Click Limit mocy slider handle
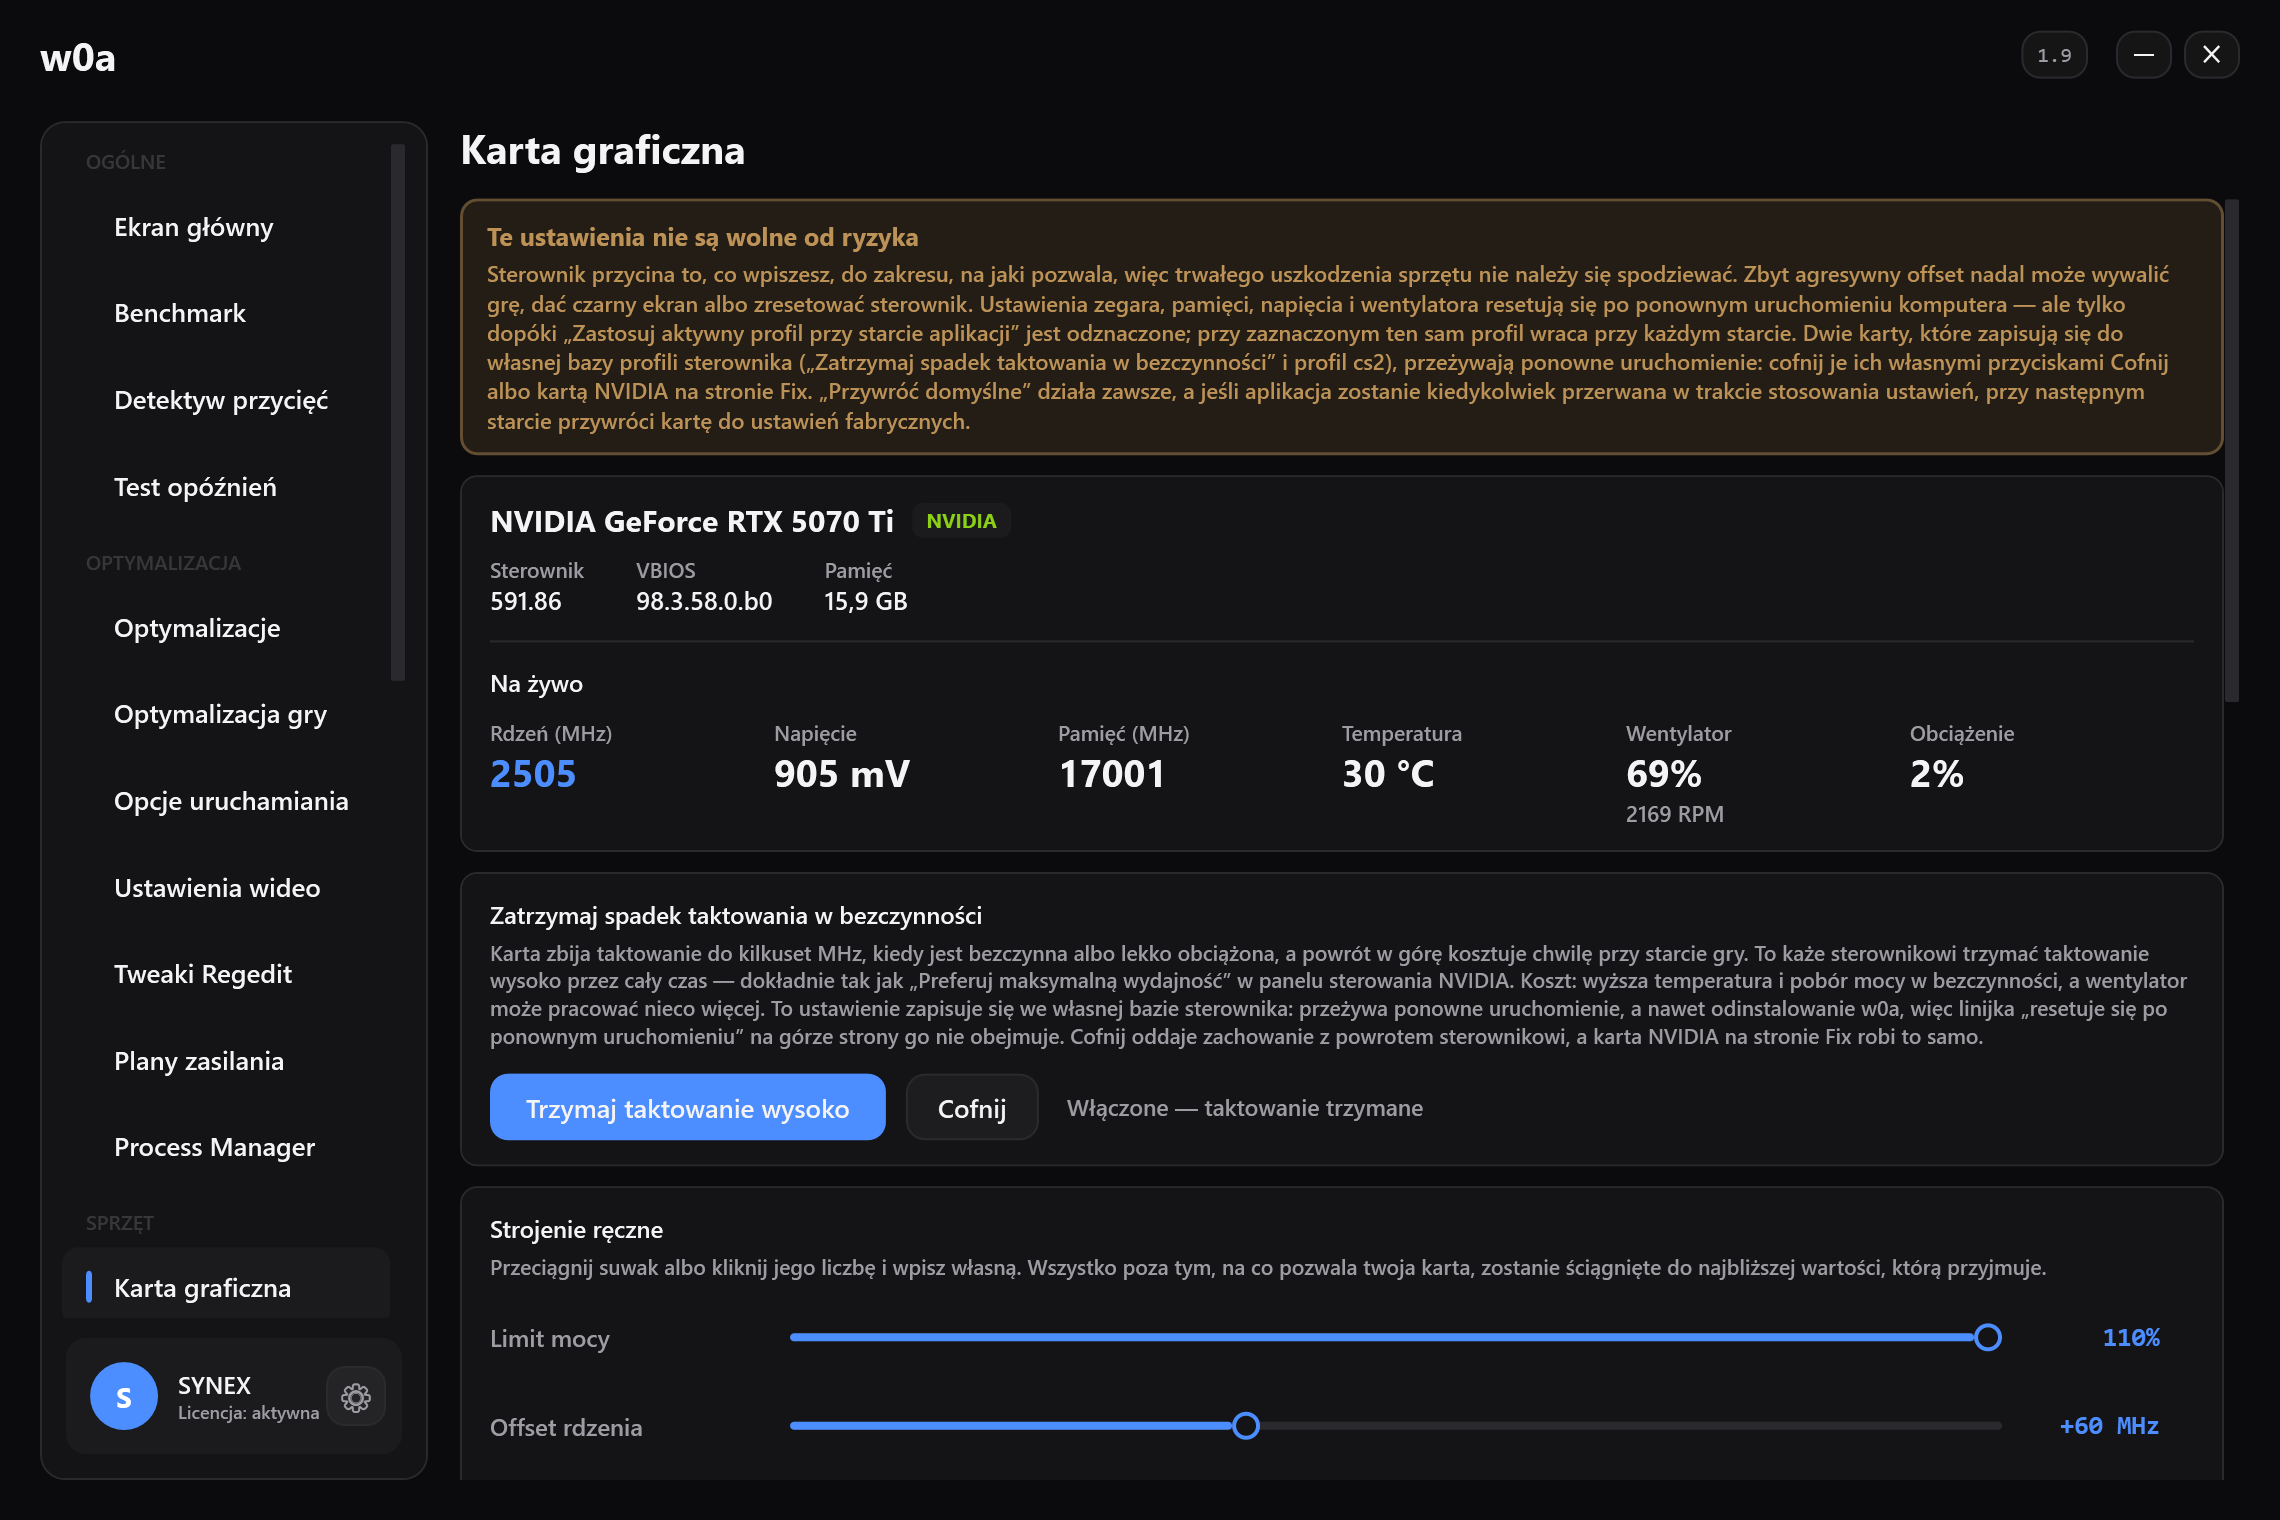The height and width of the screenshot is (1520, 2280). tap(1988, 1337)
